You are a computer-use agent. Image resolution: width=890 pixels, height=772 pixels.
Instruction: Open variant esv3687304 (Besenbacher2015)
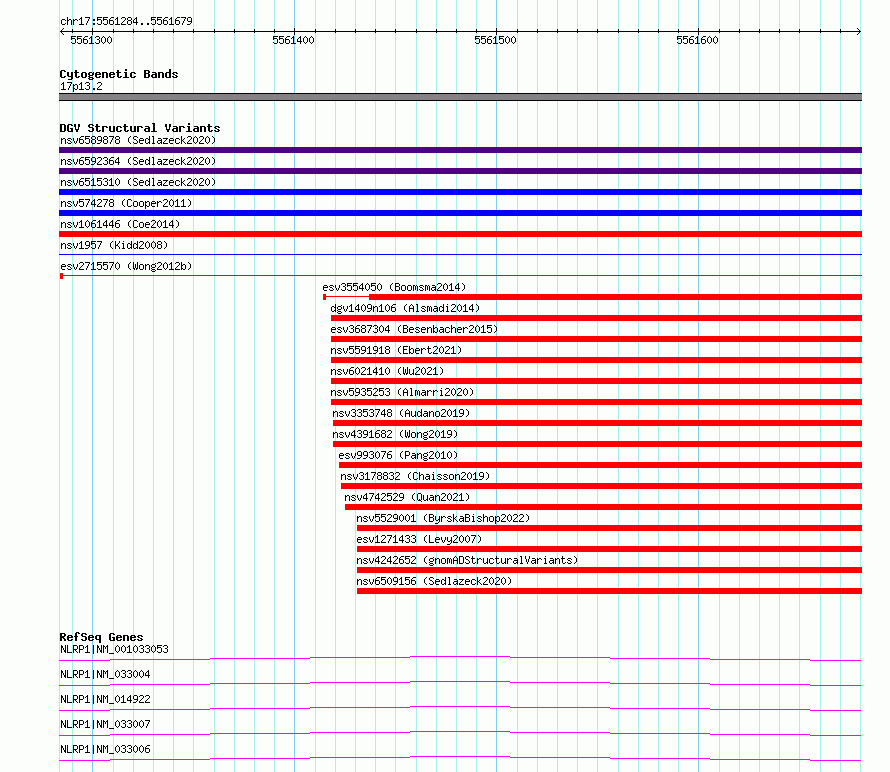pyautogui.click(x=414, y=329)
